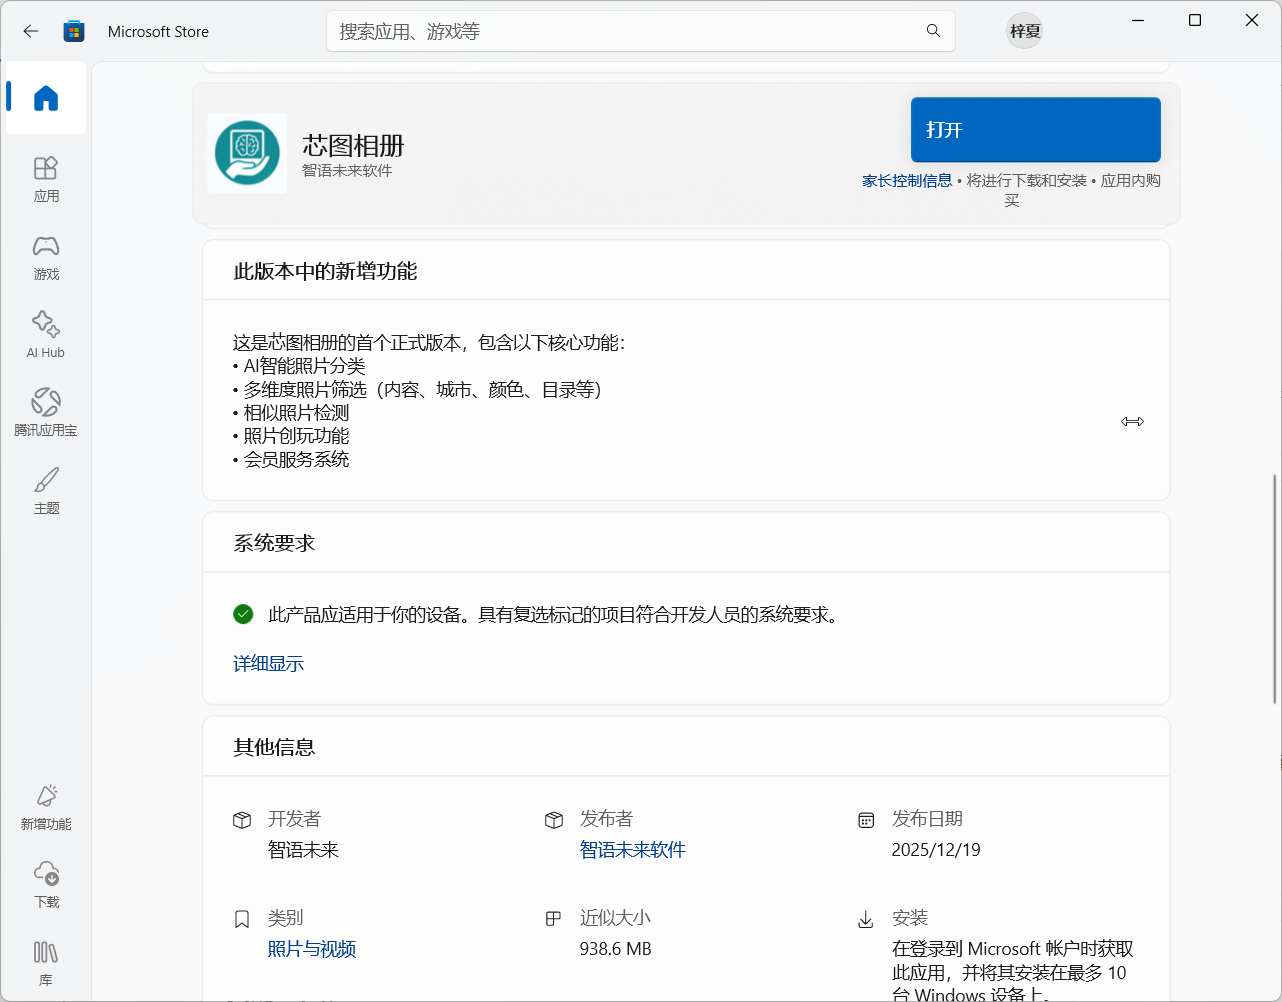Click the 打开 (Open) button

[1035, 129]
